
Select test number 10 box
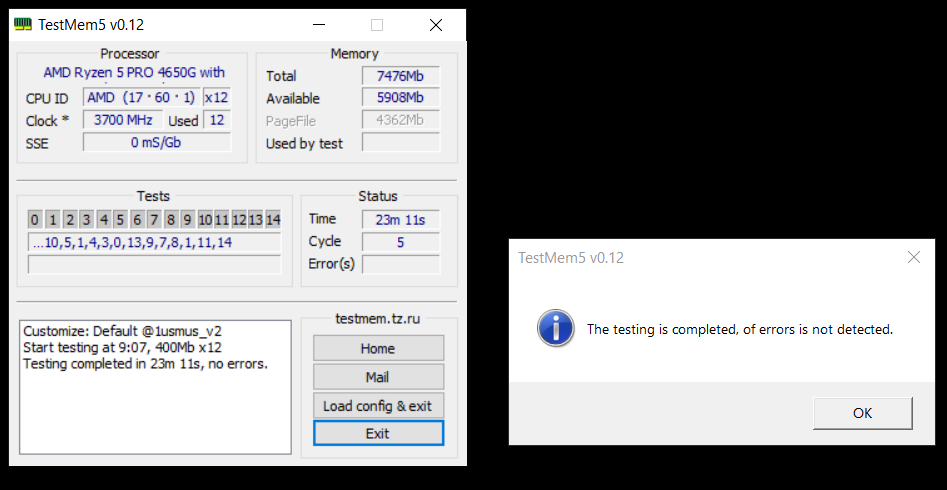pos(205,219)
